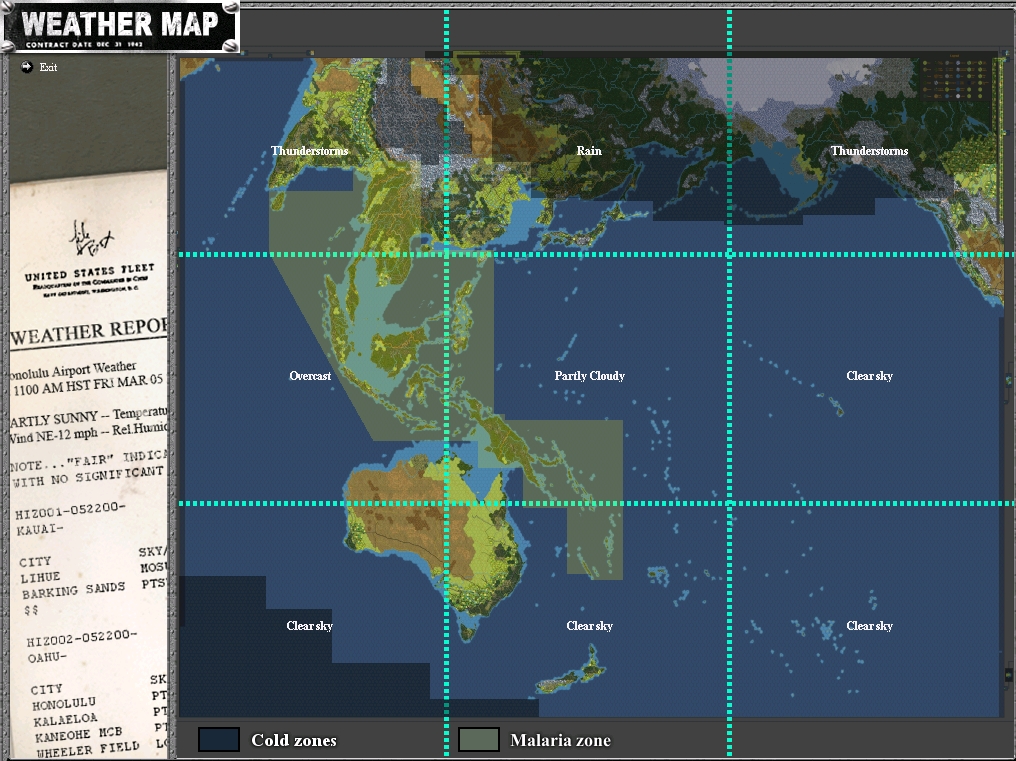Click the Exit arrow icon
Viewport: 1016px width, 761px height.
(27, 66)
